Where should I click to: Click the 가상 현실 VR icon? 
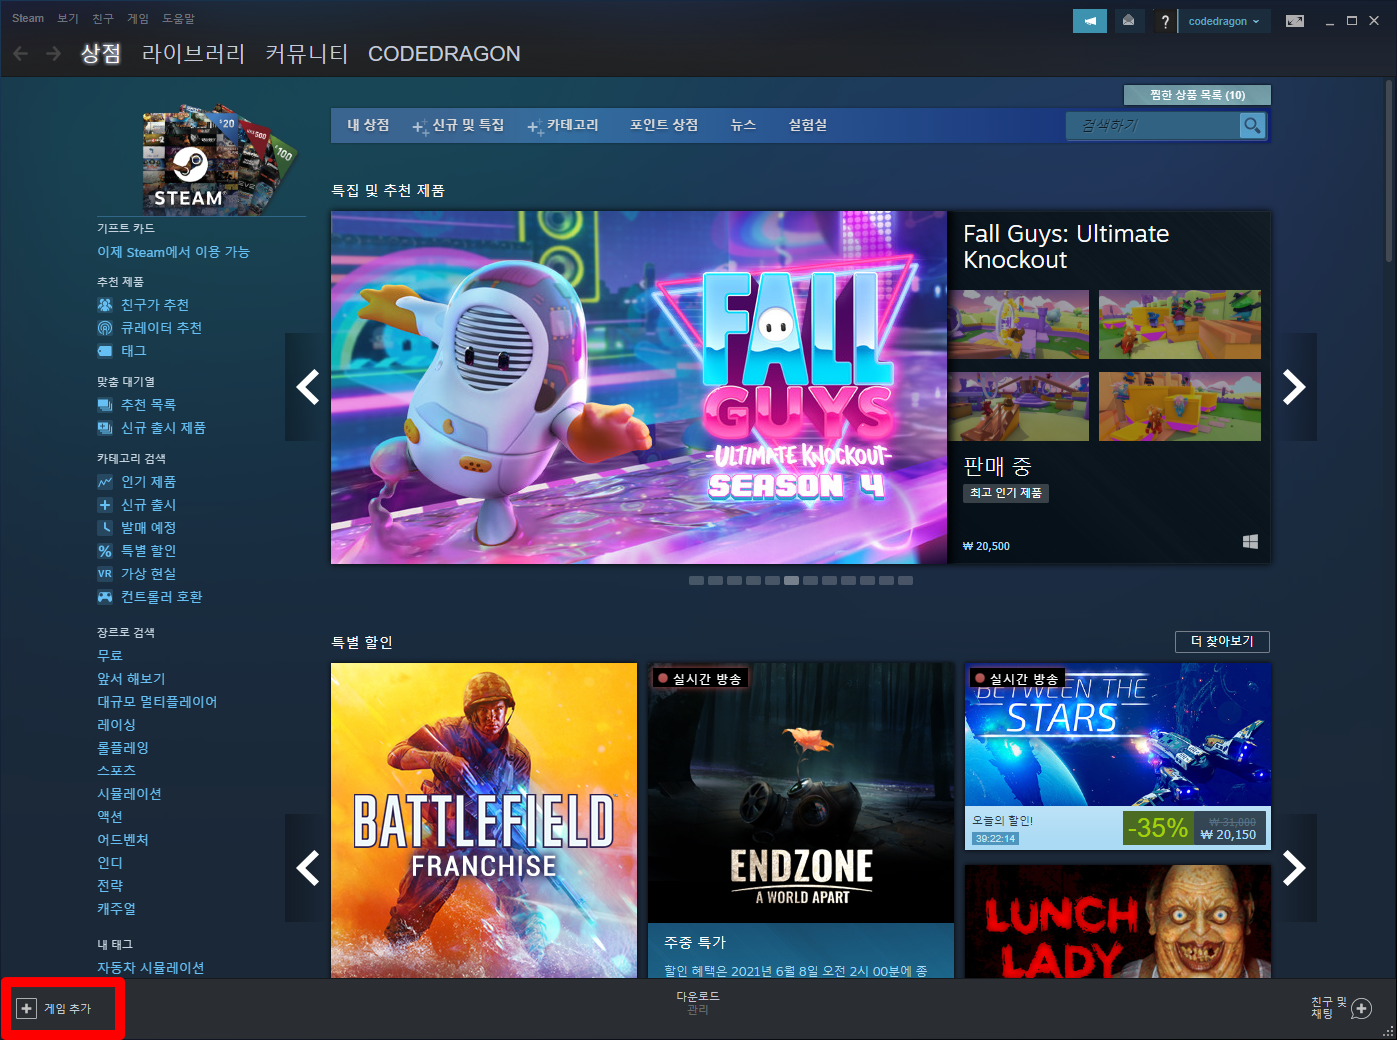tap(105, 574)
